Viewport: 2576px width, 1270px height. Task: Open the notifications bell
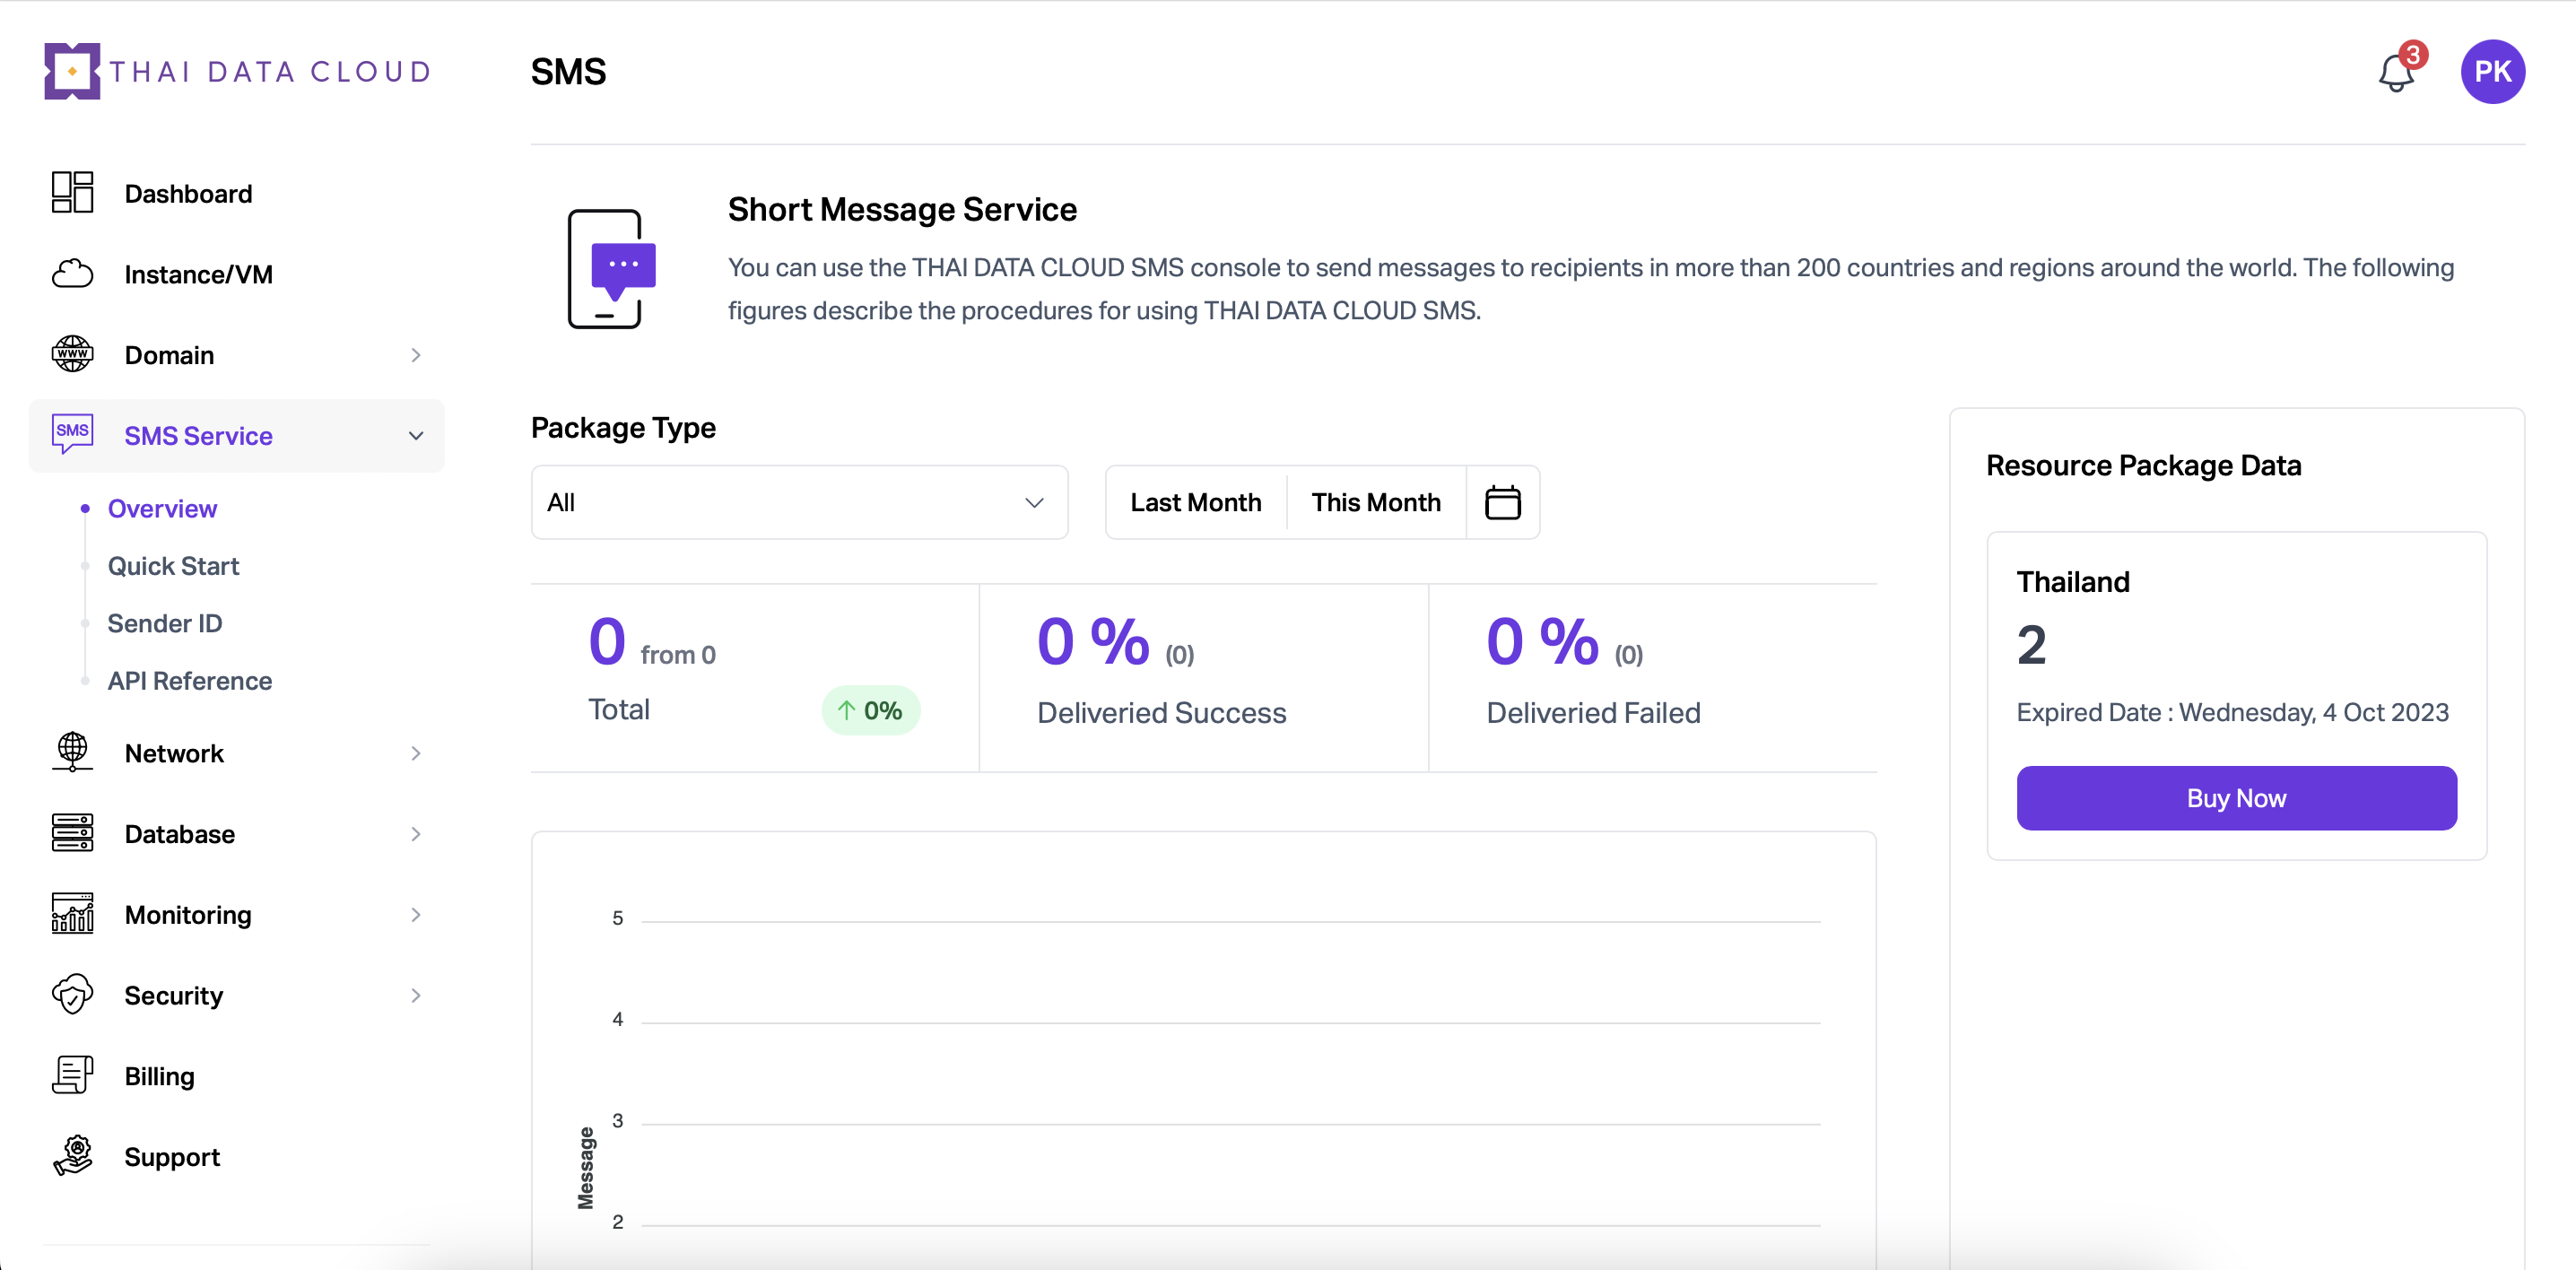2396,72
